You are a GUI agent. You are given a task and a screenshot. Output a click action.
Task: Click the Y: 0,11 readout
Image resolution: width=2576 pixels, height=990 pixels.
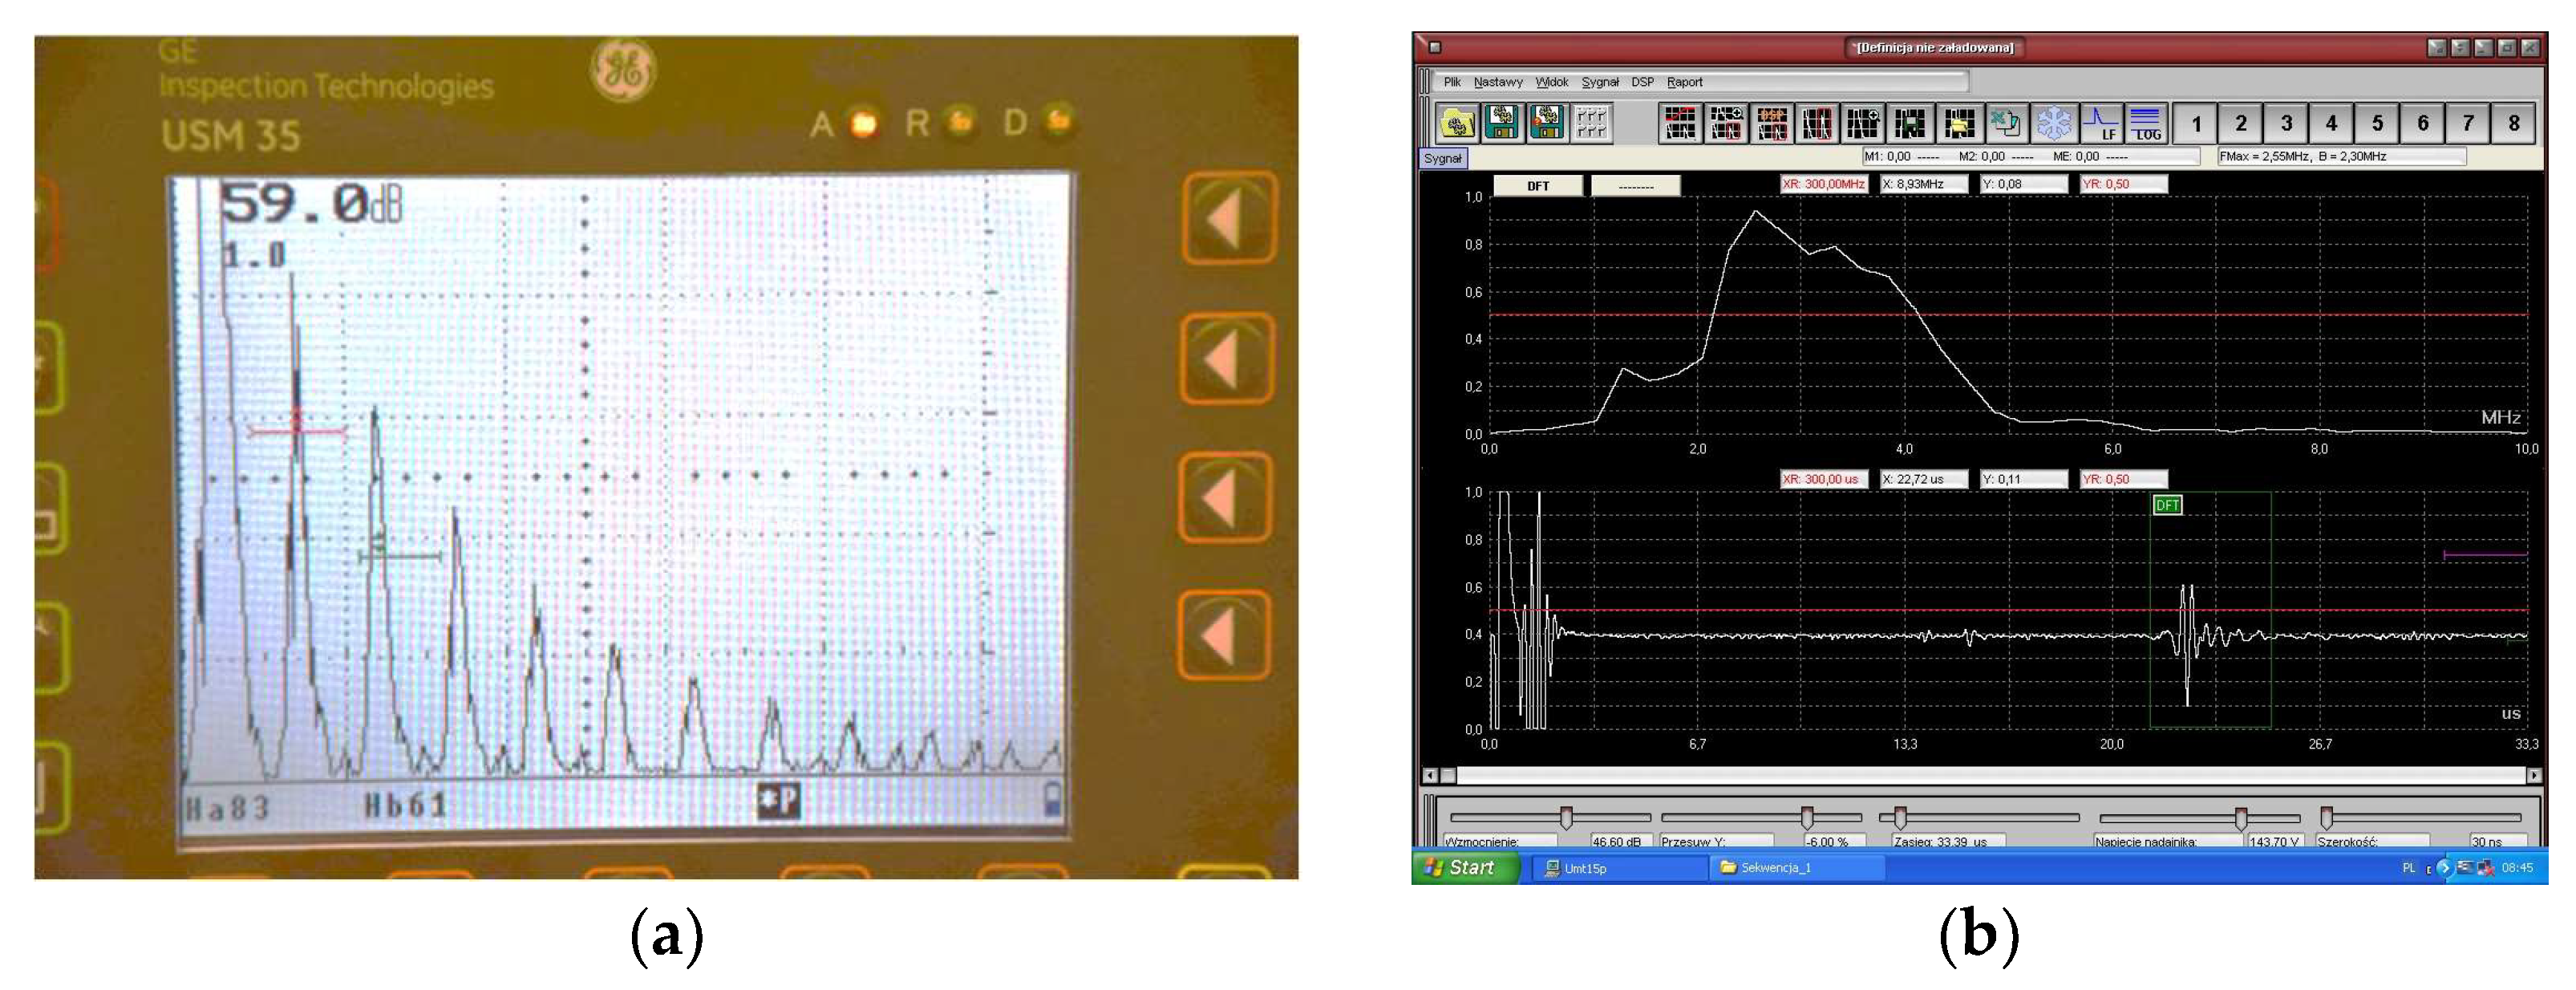tap(2024, 479)
